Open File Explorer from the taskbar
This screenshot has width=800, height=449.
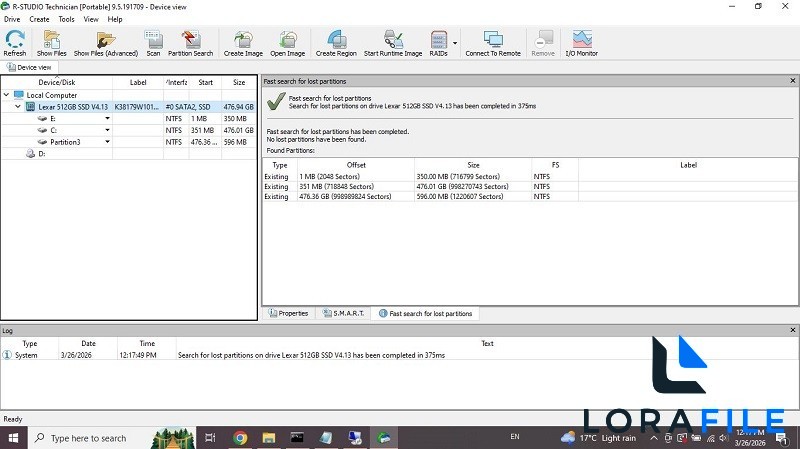tap(268, 438)
